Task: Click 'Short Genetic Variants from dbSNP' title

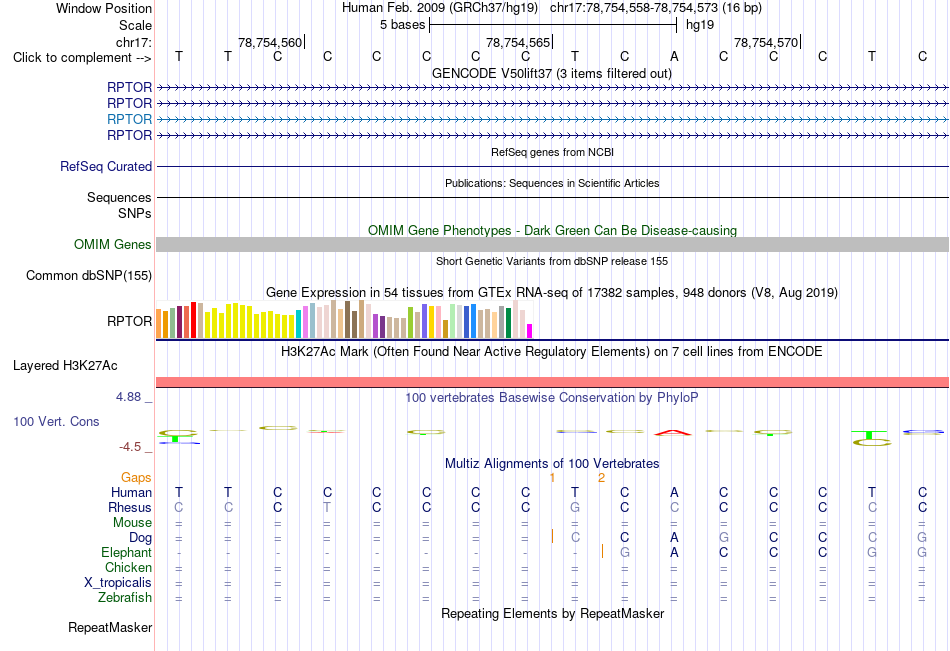Action: click(552, 261)
